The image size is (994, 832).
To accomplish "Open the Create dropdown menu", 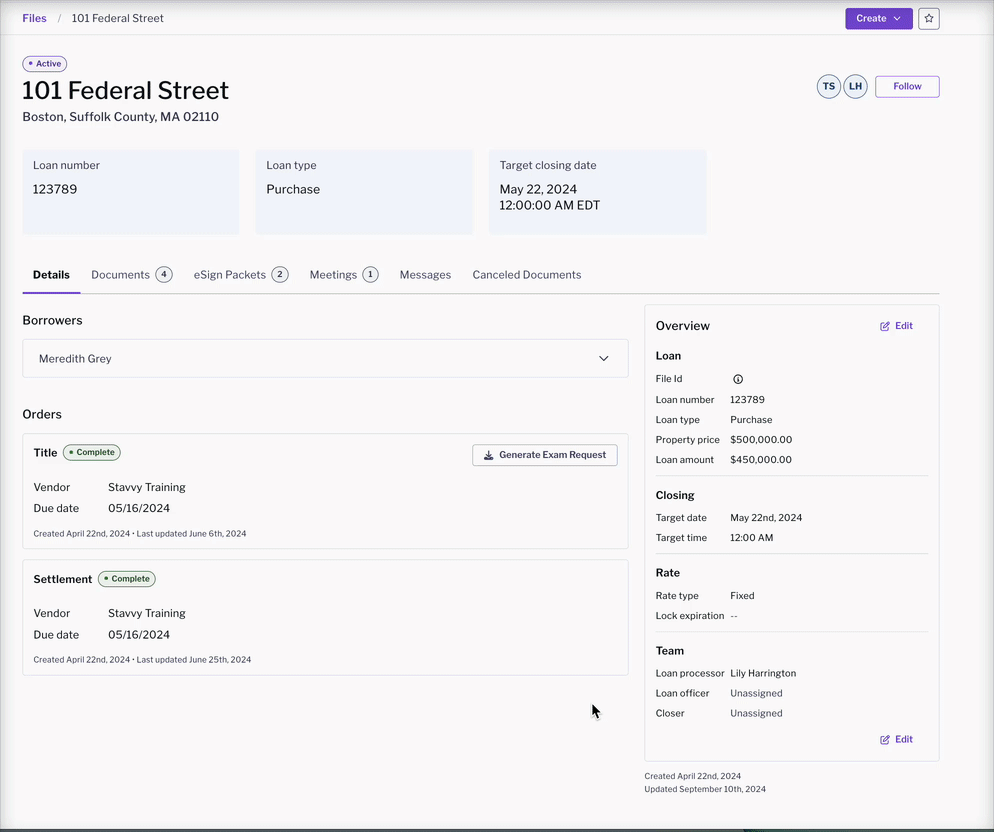I will tap(879, 18).
